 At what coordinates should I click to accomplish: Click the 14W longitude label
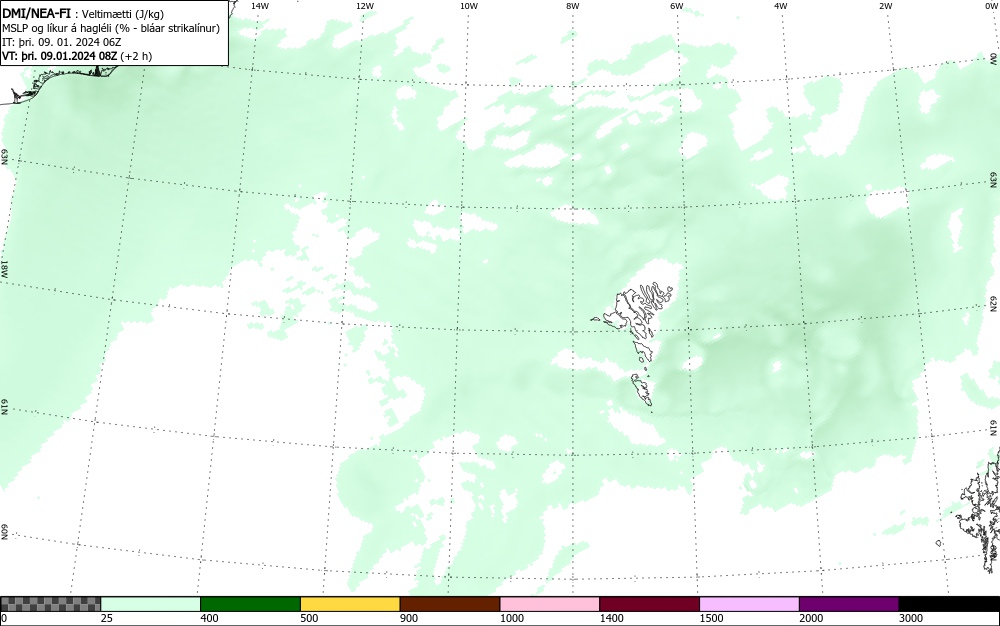click(x=260, y=6)
